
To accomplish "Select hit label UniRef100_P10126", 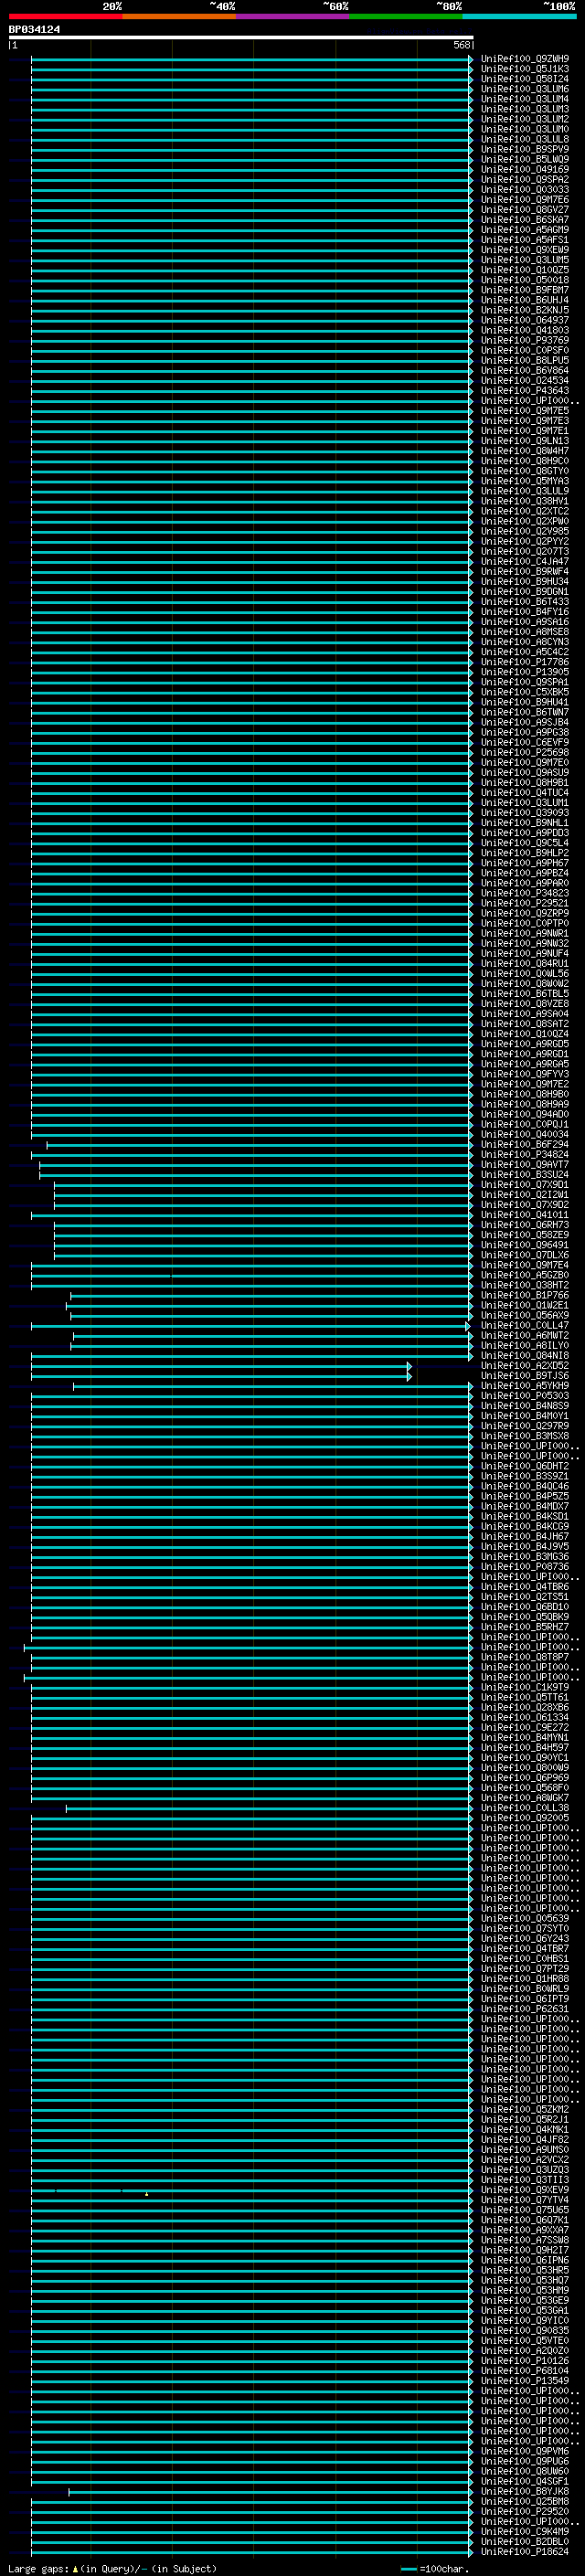I will pyautogui.click(x=525, y=2361).
